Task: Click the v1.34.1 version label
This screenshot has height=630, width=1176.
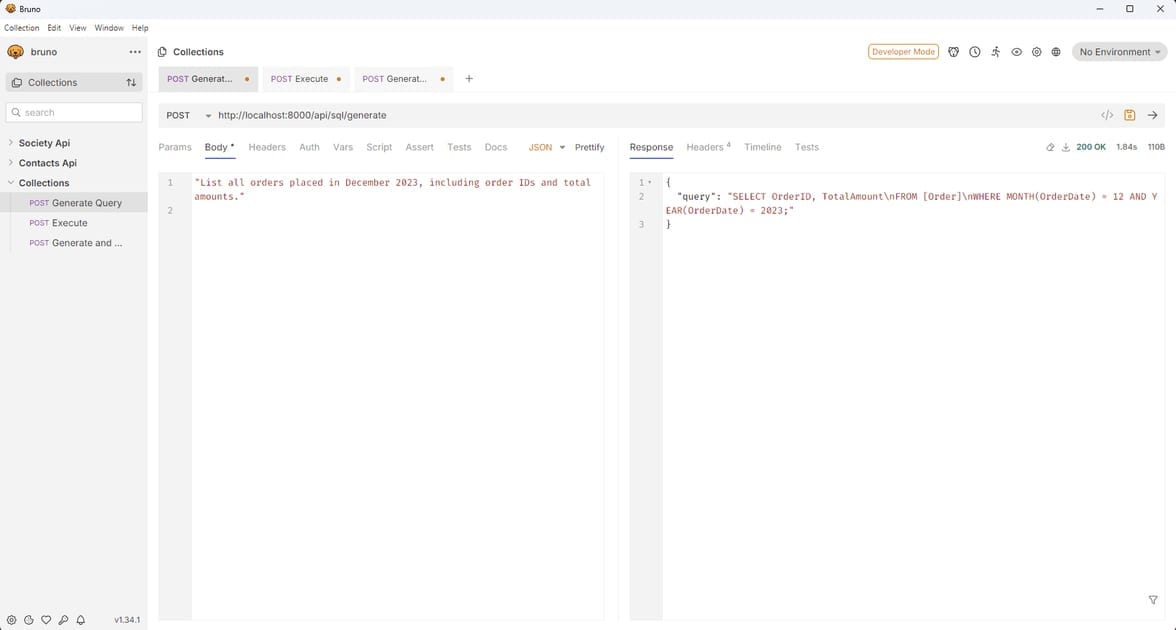Action: [x=127, y=620]
